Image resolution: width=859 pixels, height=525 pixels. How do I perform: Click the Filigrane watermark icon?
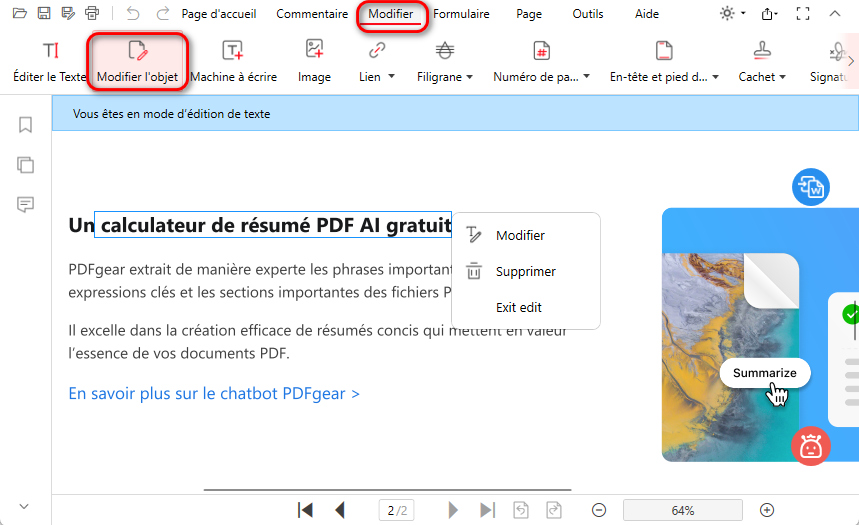[x=445, y=50]
